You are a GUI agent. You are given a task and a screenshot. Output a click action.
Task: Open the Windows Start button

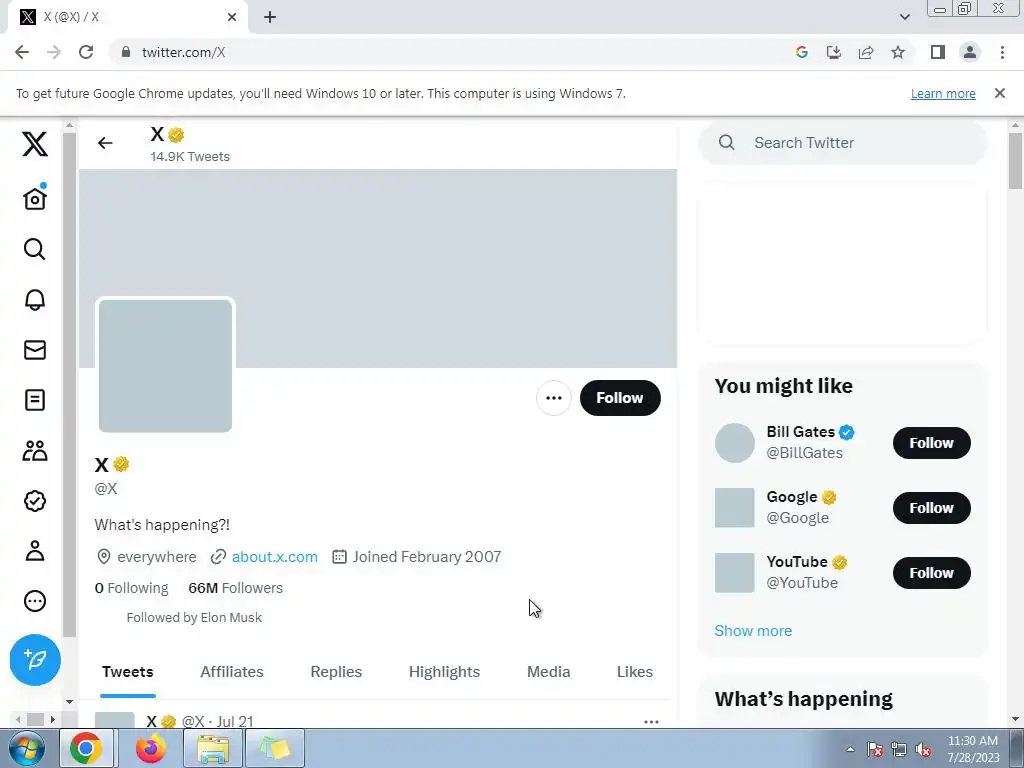coord(27,748)
